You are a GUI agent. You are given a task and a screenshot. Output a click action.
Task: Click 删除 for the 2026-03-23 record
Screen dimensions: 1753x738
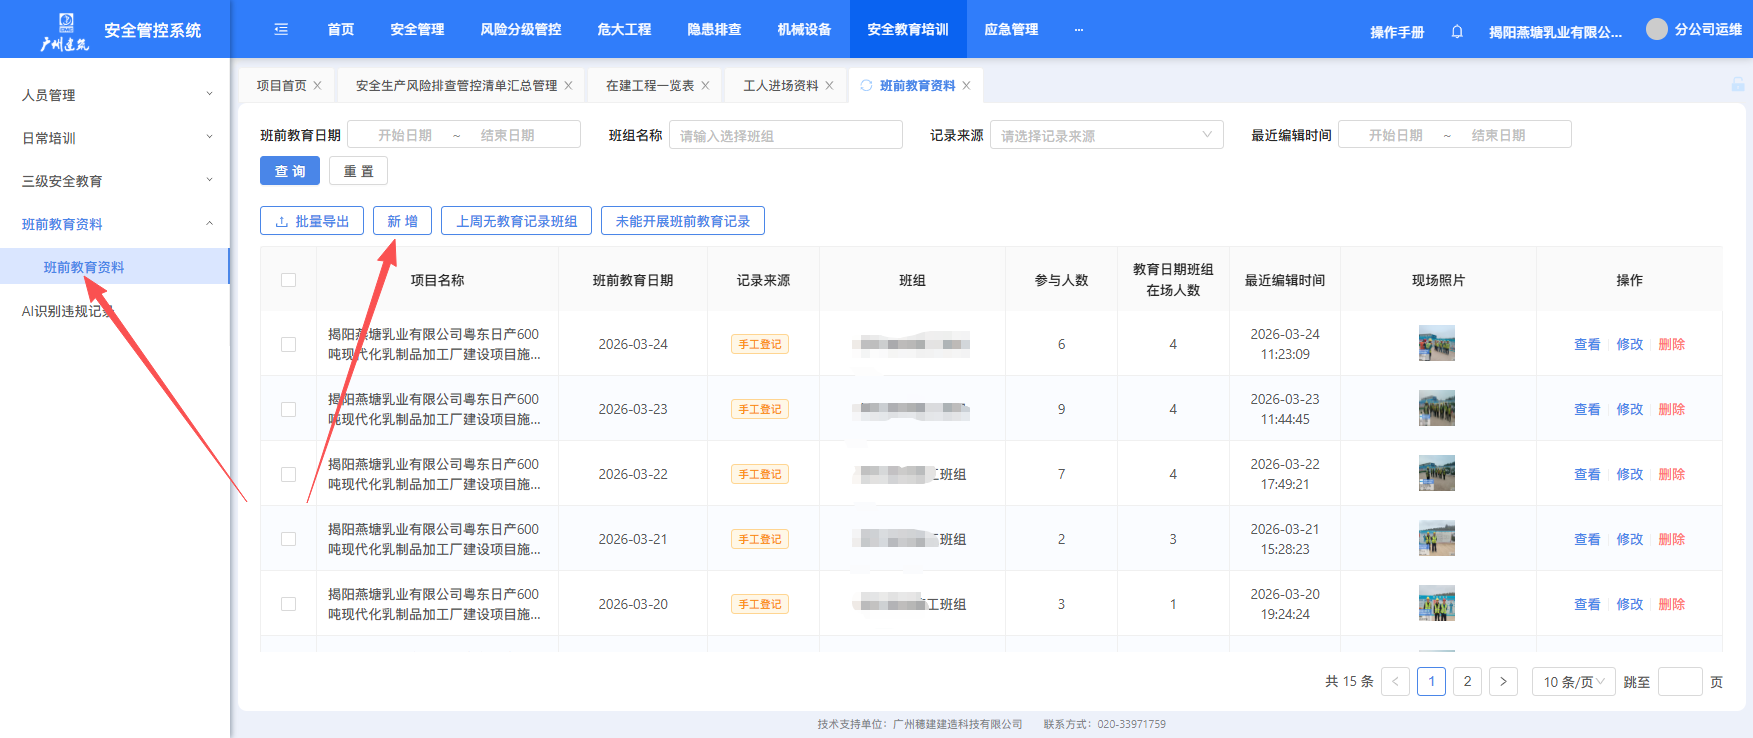1671,409
